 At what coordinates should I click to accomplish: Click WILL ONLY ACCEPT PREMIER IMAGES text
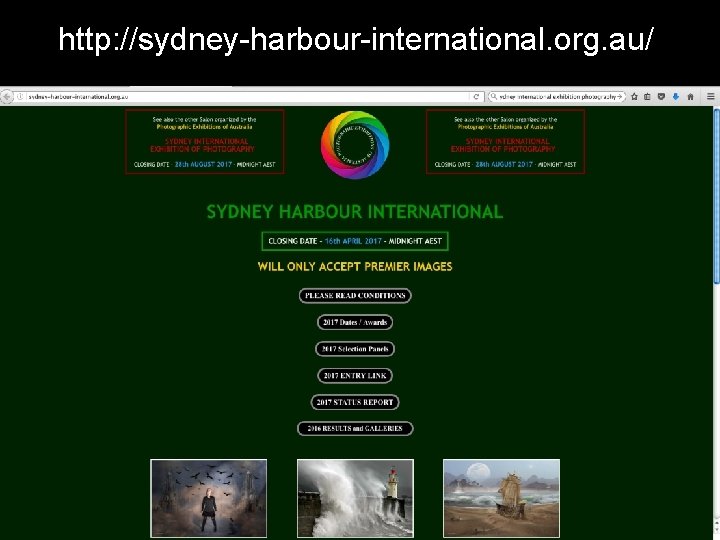point(355,267)
